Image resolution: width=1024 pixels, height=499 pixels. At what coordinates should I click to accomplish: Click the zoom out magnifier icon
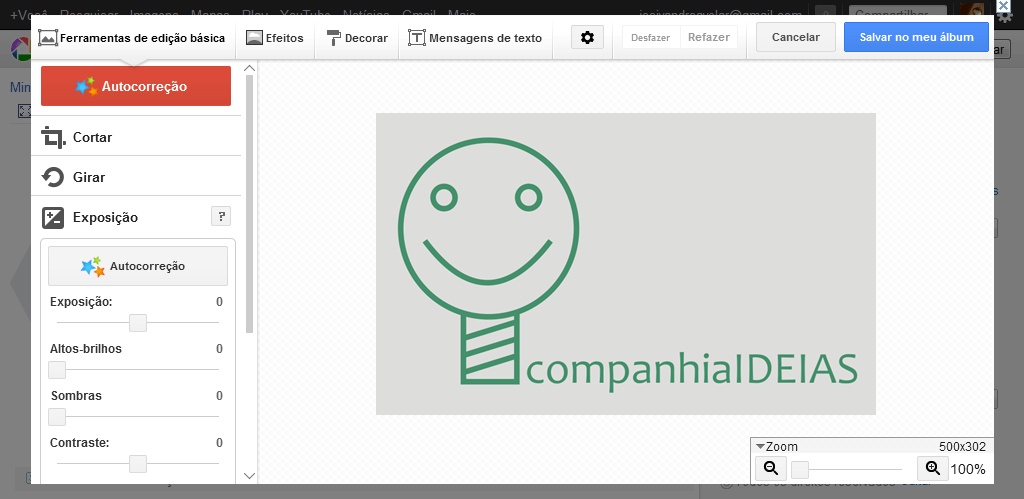tap(771, 468)
